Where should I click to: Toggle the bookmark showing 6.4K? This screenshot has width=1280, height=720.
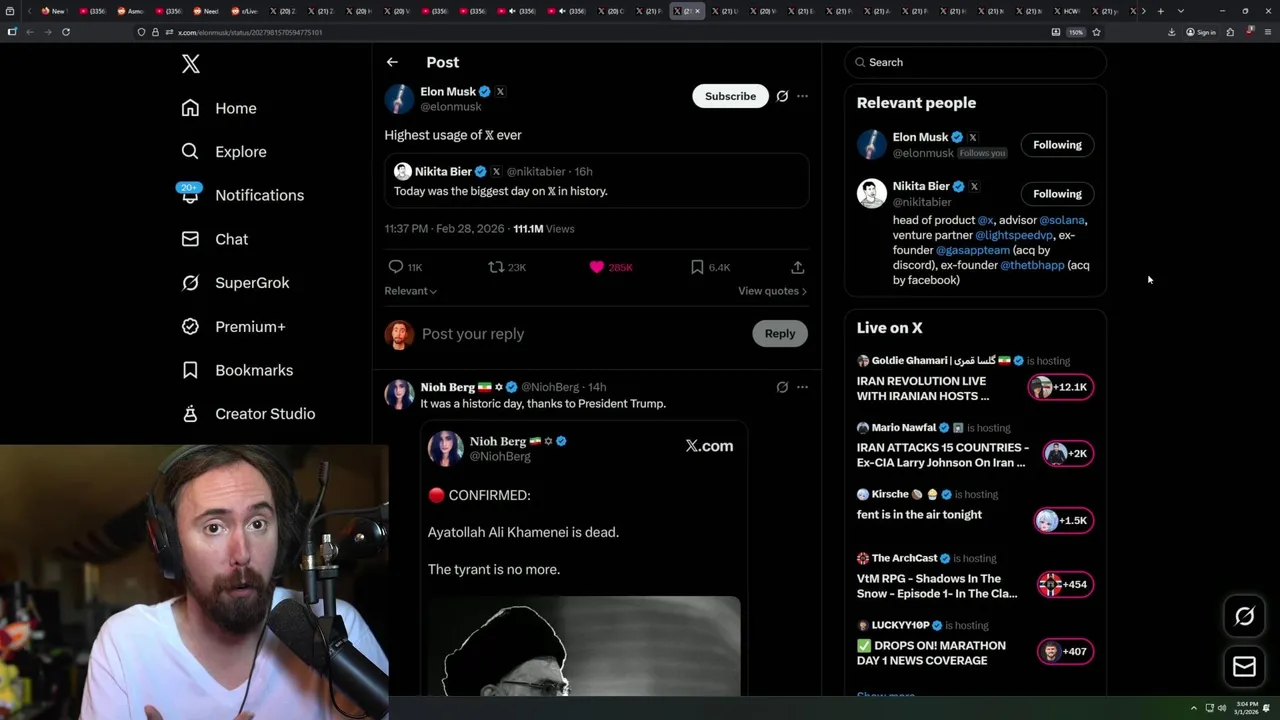(x=697, y=267)
